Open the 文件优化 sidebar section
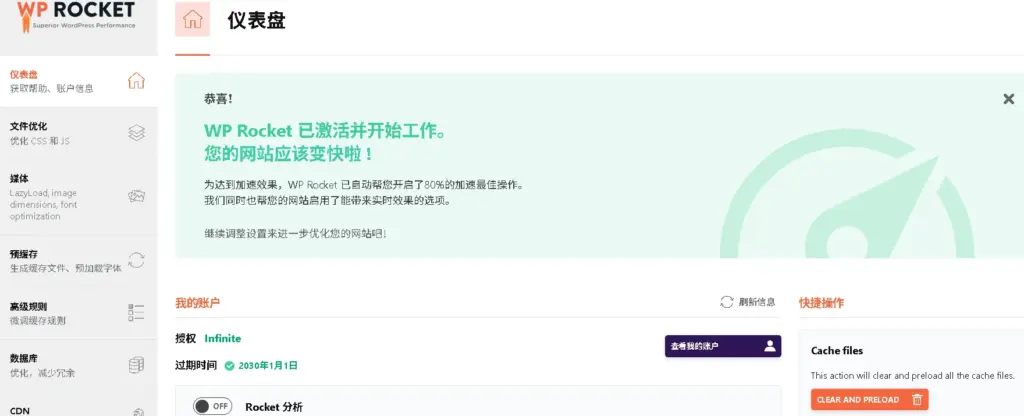Image resolution: width=1024 pixels, height=416 pixels. 78,133
